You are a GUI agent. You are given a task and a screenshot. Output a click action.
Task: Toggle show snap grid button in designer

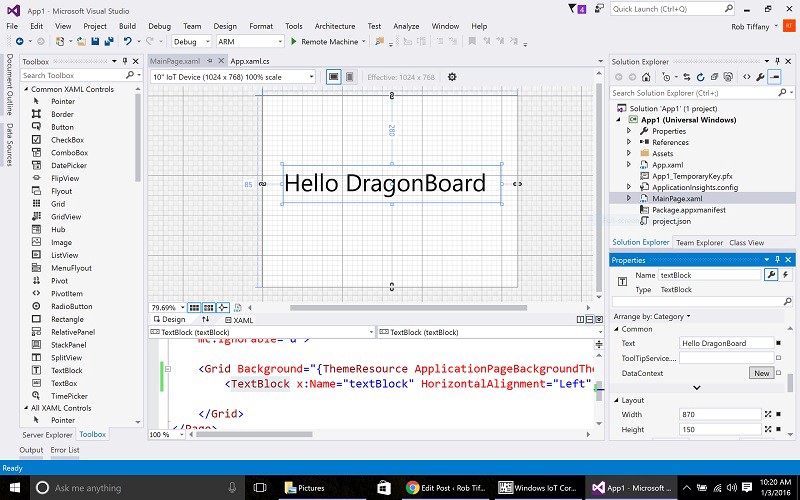pos(195,307)
